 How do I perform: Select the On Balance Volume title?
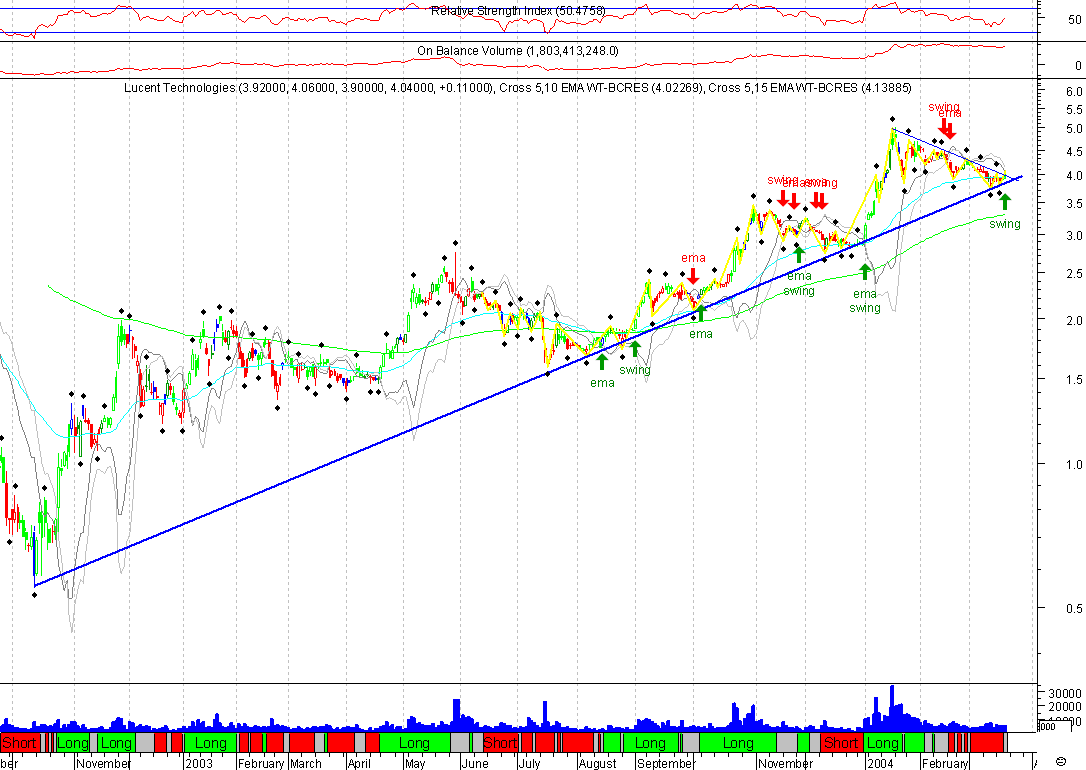tap(518, 51)
